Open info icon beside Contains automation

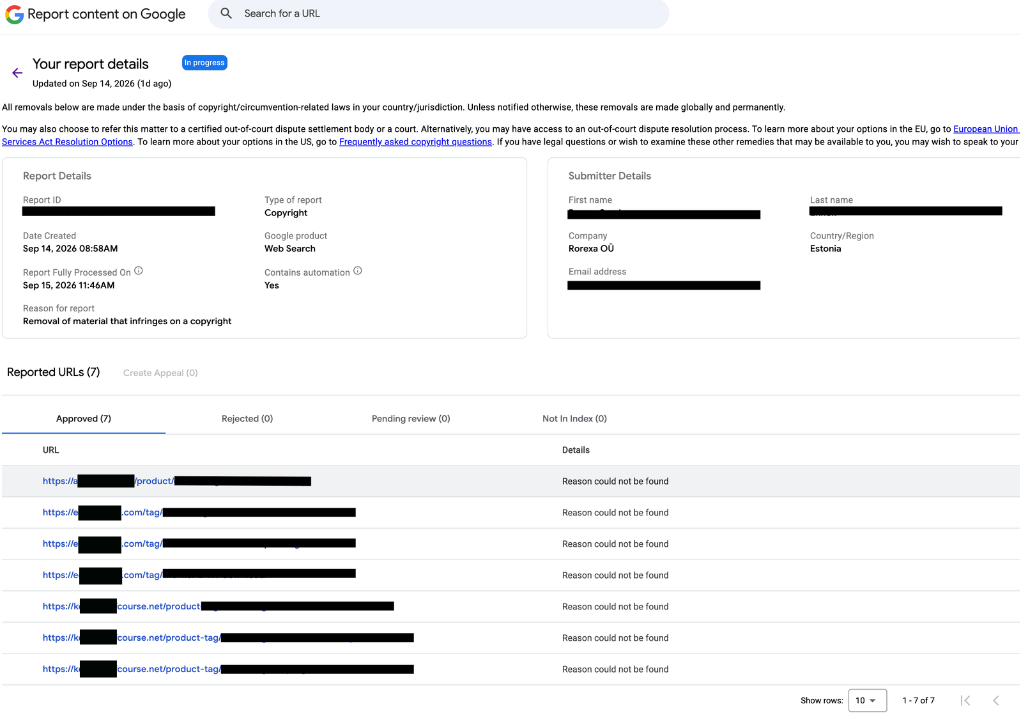[358, 271]
